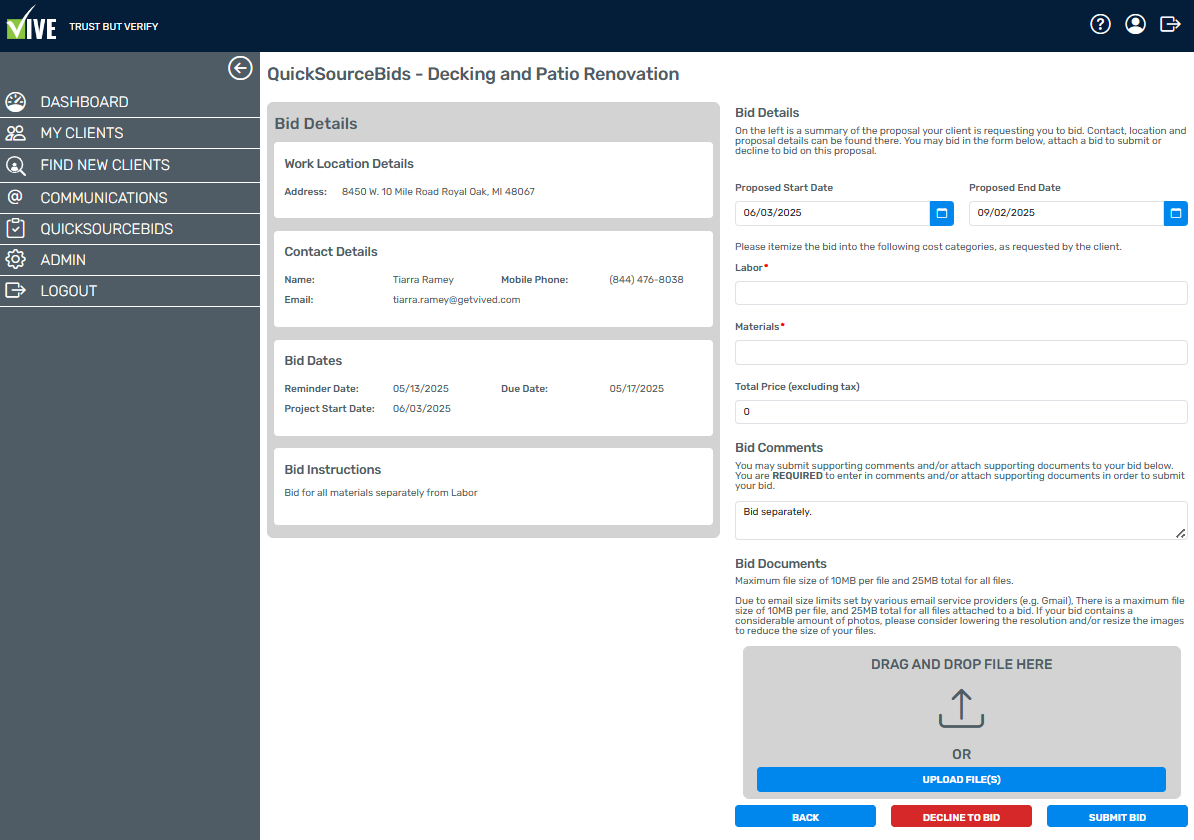Click the TRUST BUT VERIFY tagline
The image size is (1194, 840).
113,27
